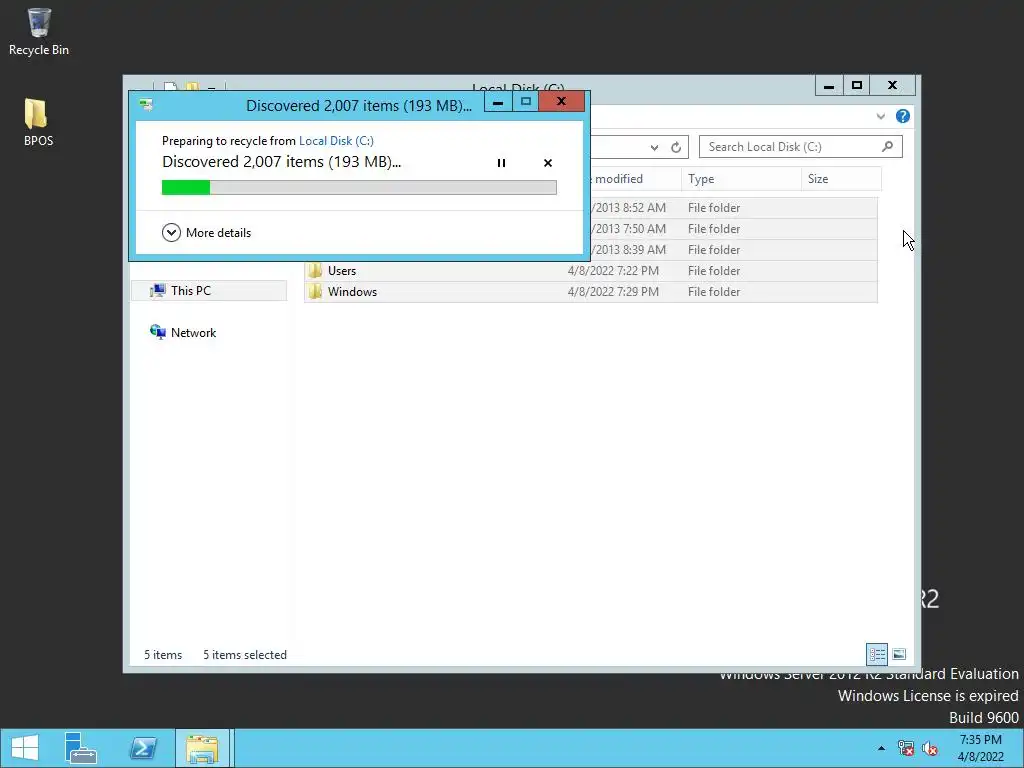Close the recycle progress dialog
The image size is (1024, 768).
(x=561, y=102)
